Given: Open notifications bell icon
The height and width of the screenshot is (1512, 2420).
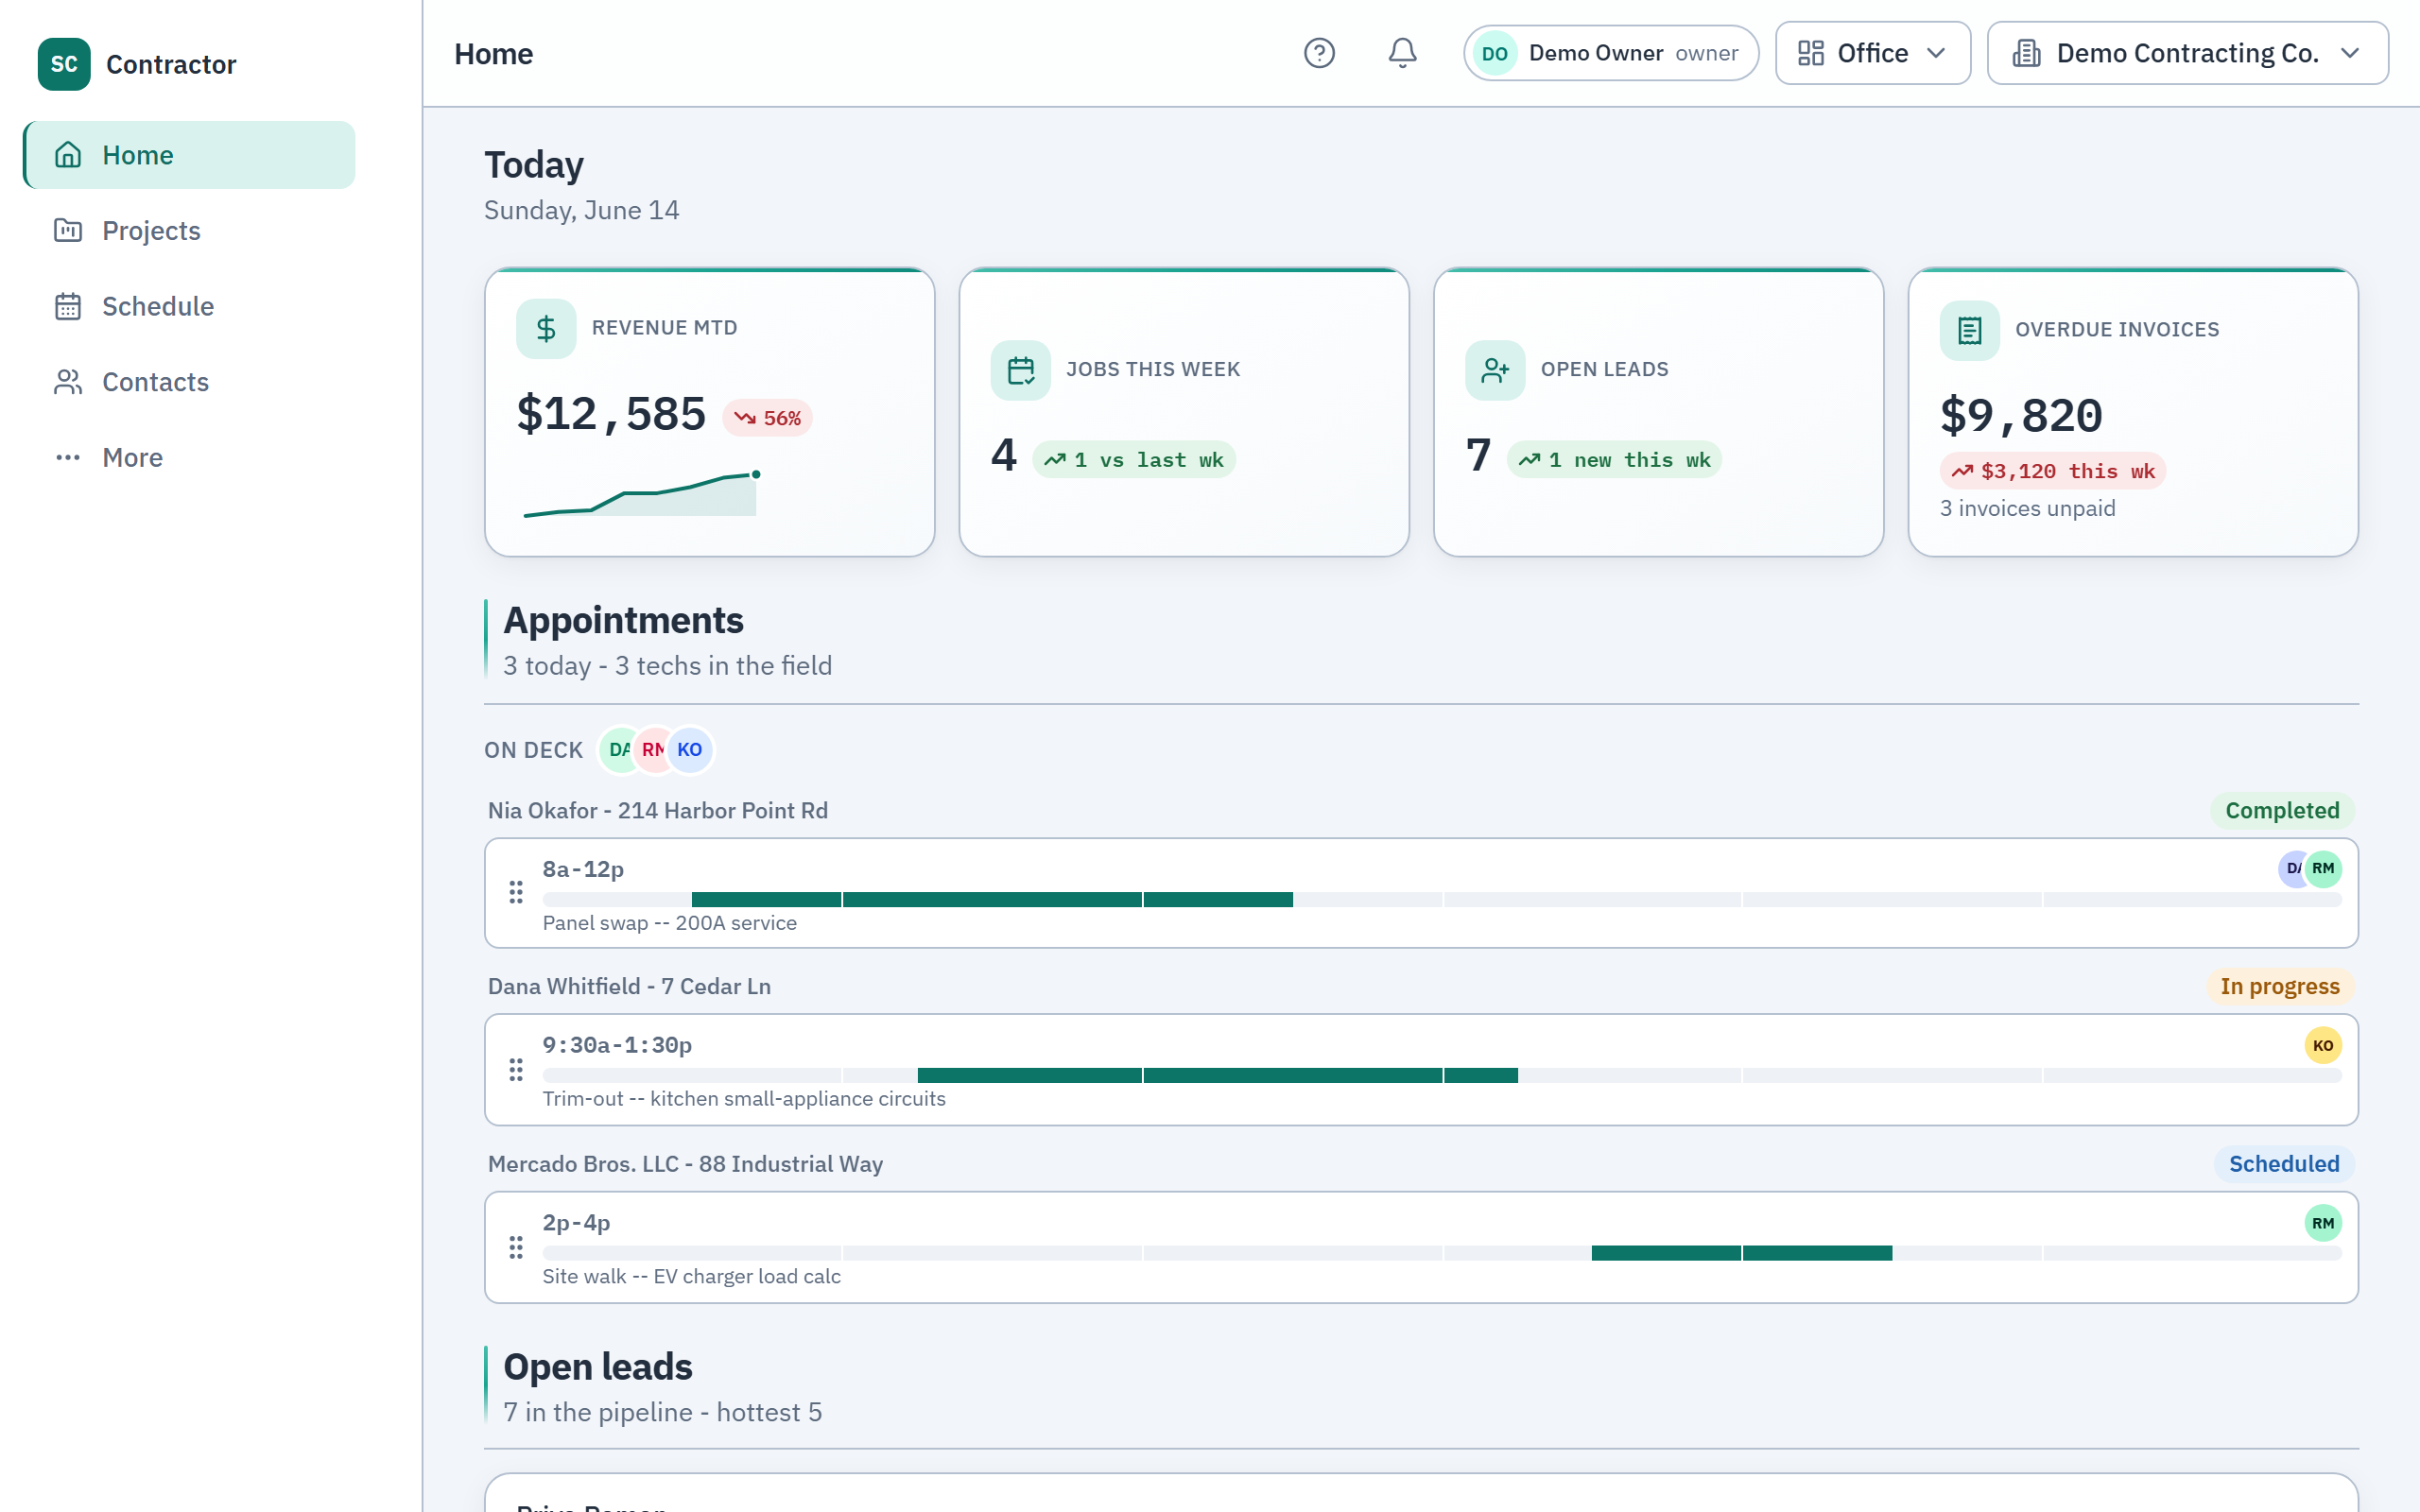Looking at the screenshot, I should [x=1402, y=53].
